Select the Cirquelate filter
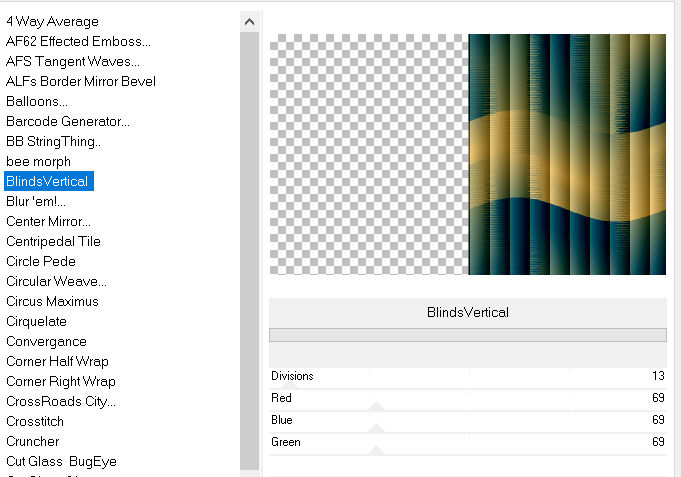 (36, 321)
